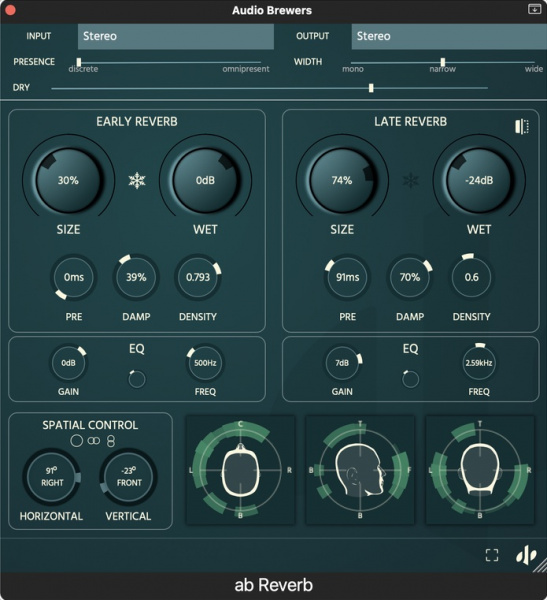Click the fullscreen expand icon
Screen dimensions: 547x600
point(492,555)
